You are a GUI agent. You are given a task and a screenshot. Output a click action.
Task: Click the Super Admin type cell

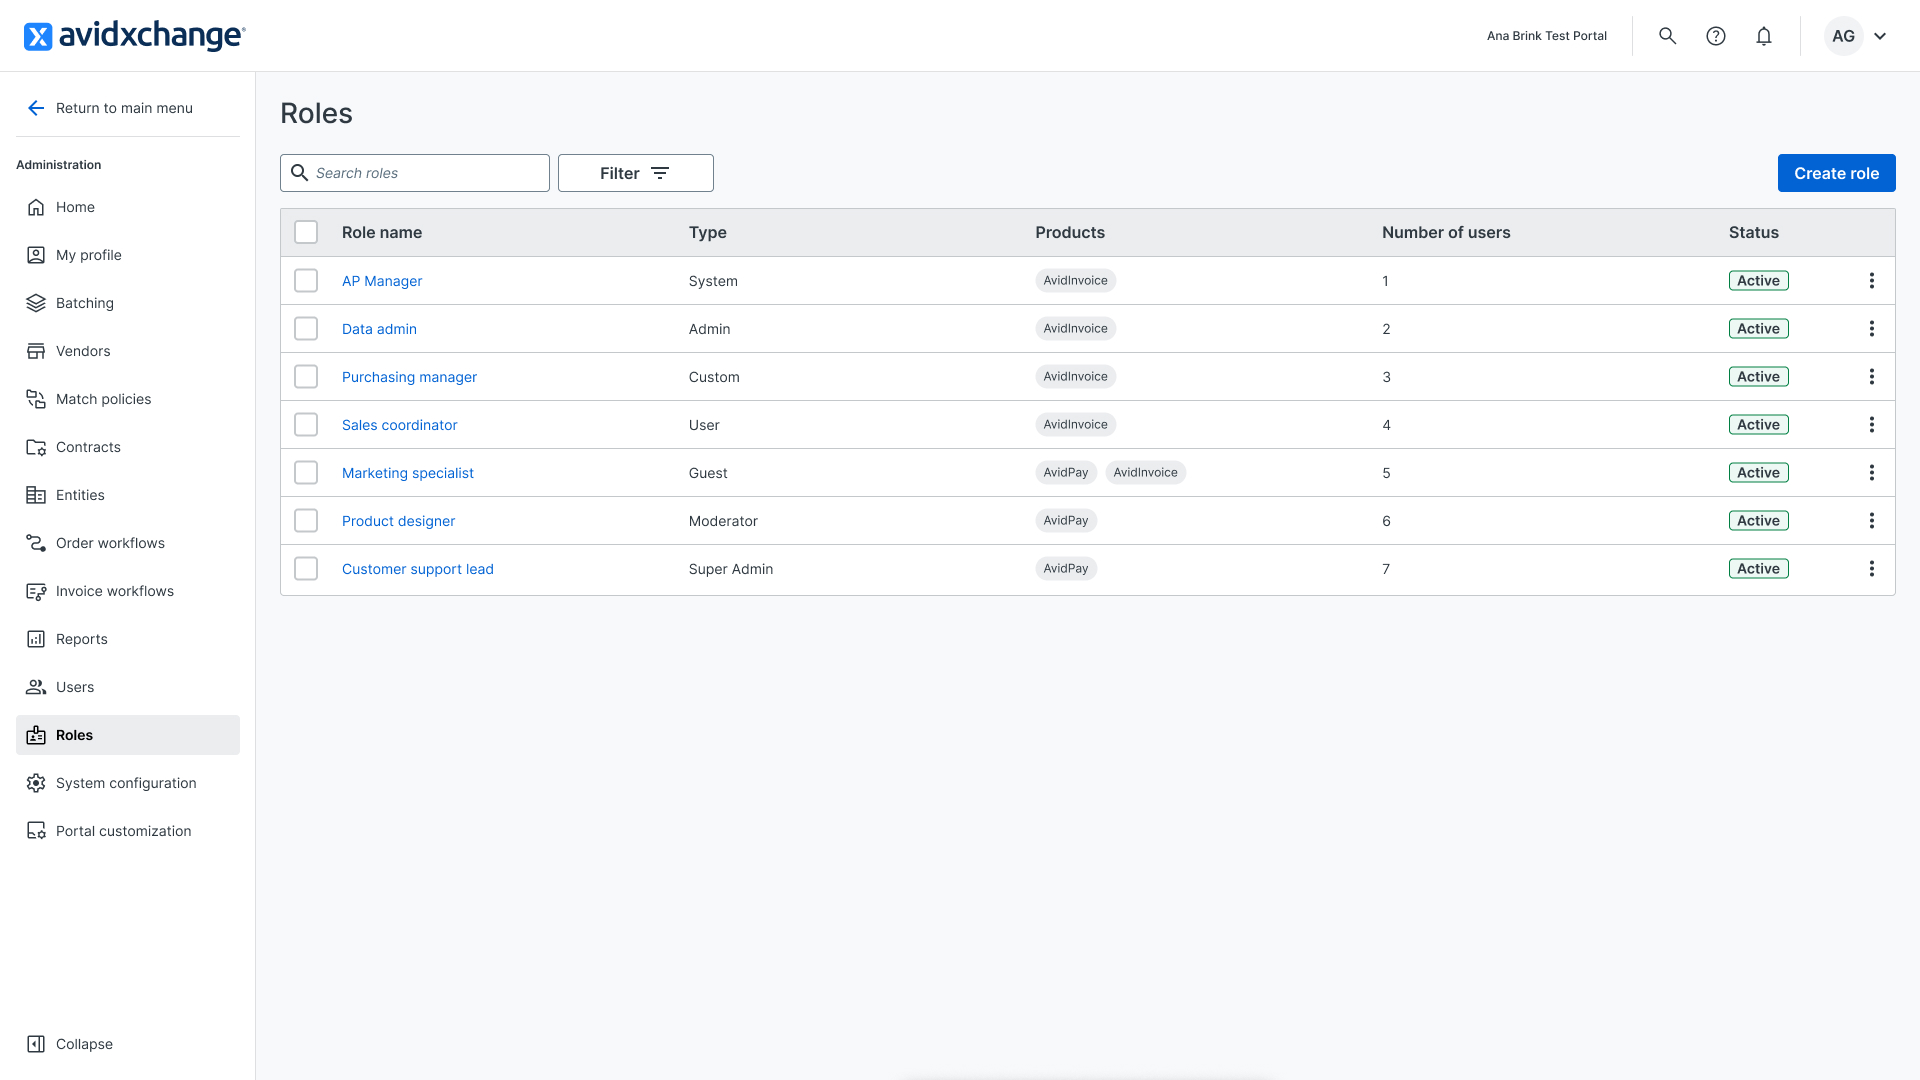click(731, 569)
